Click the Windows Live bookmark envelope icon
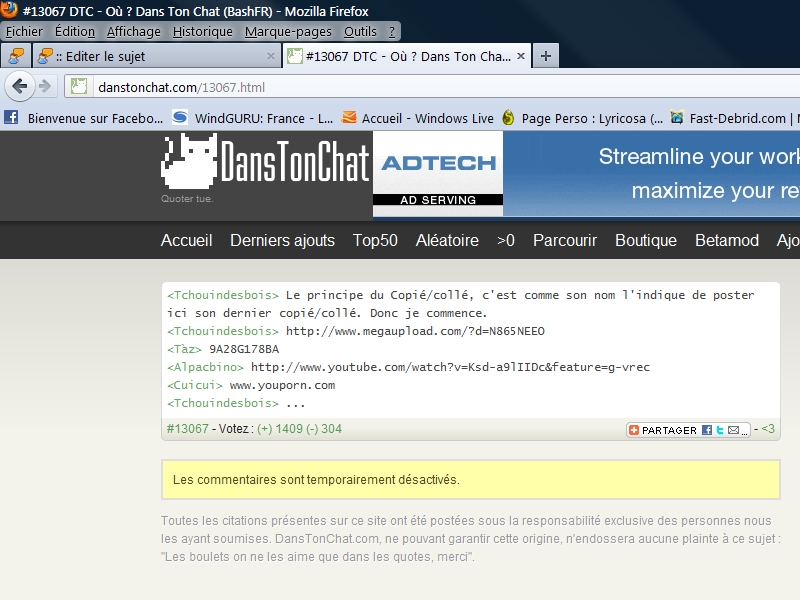Image resolution: width=800 pixels, height=600 pixels. pos(349,117)
